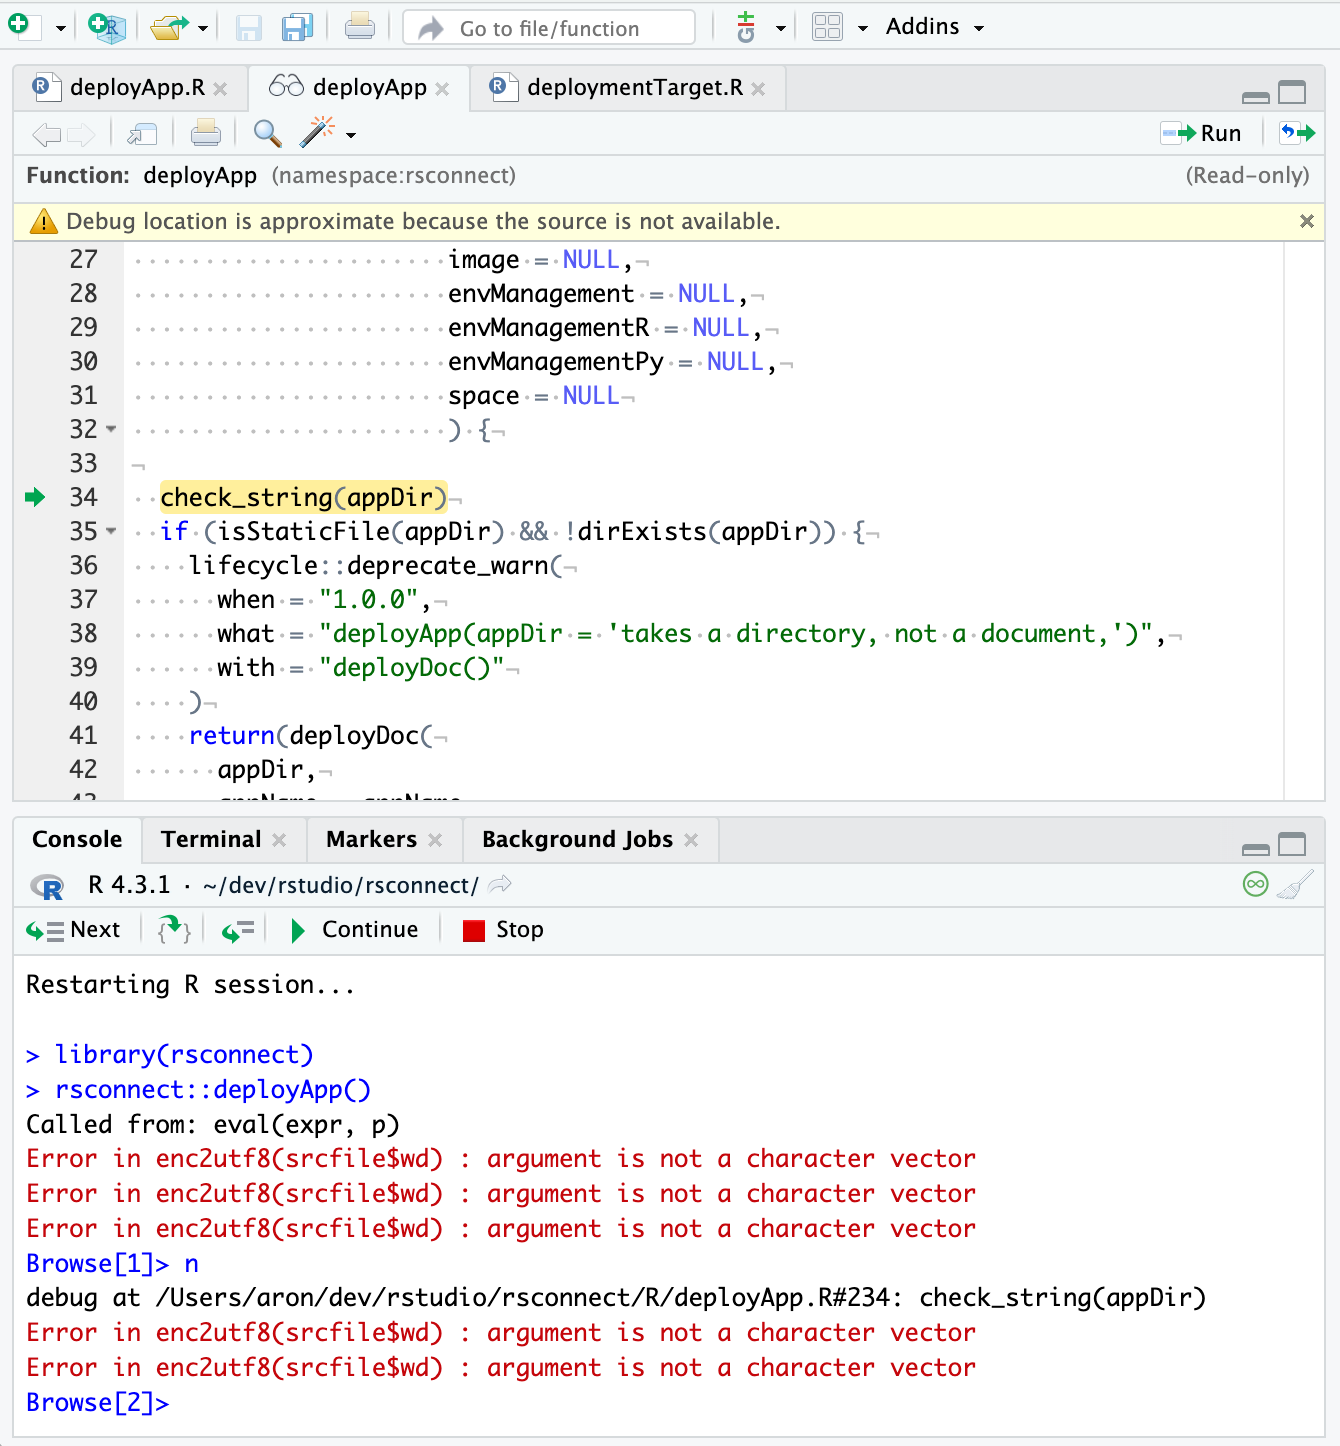Image resolution: width=1340 pixels, height=1446 pixels.
Task: Open the New File dropdown arrow
Action: 60,29
